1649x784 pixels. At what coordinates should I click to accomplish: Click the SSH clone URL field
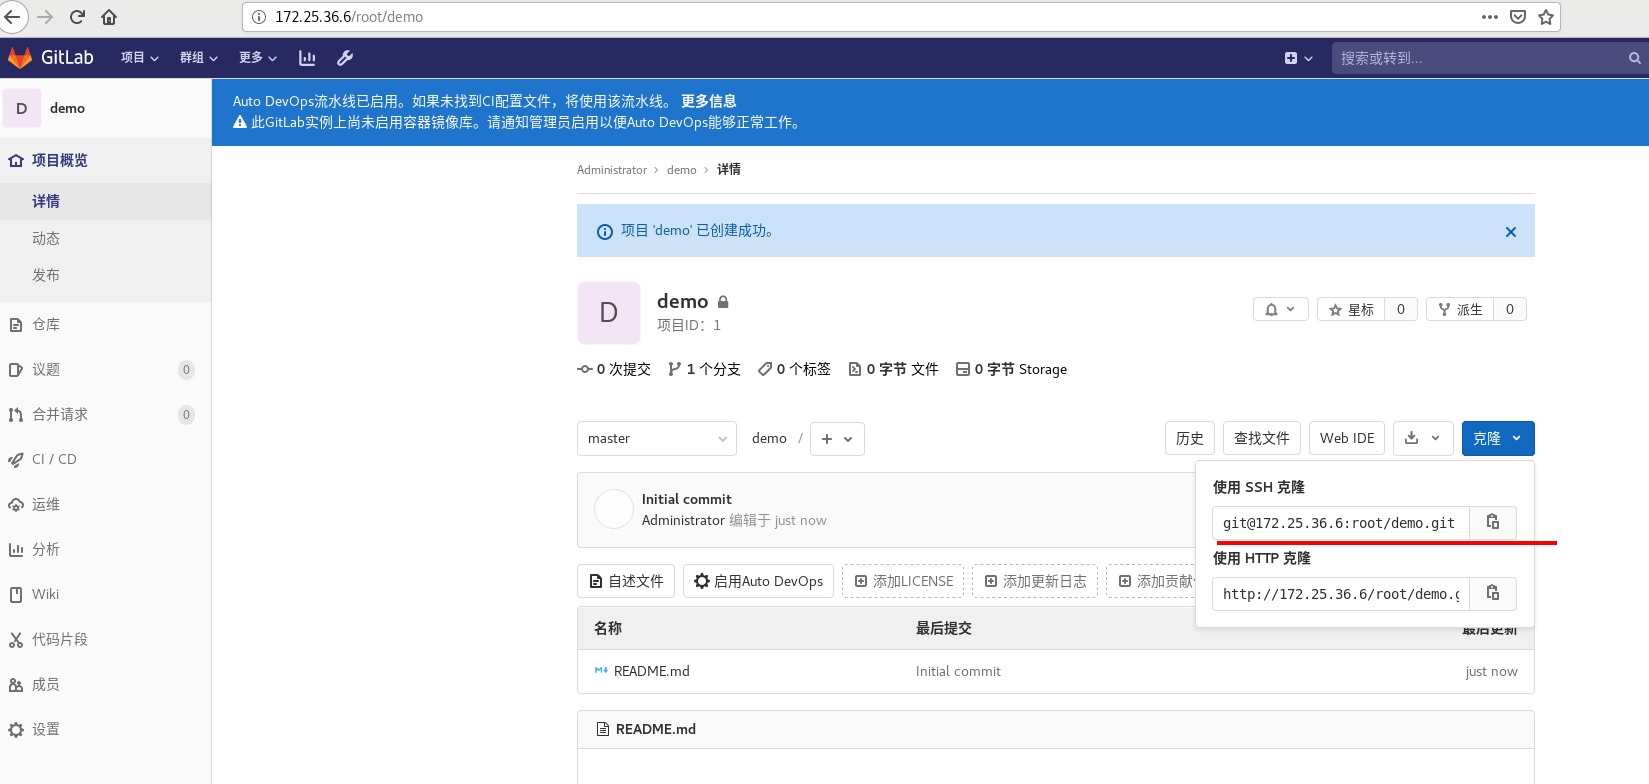pyautogui.click(x=1340, y=523)
